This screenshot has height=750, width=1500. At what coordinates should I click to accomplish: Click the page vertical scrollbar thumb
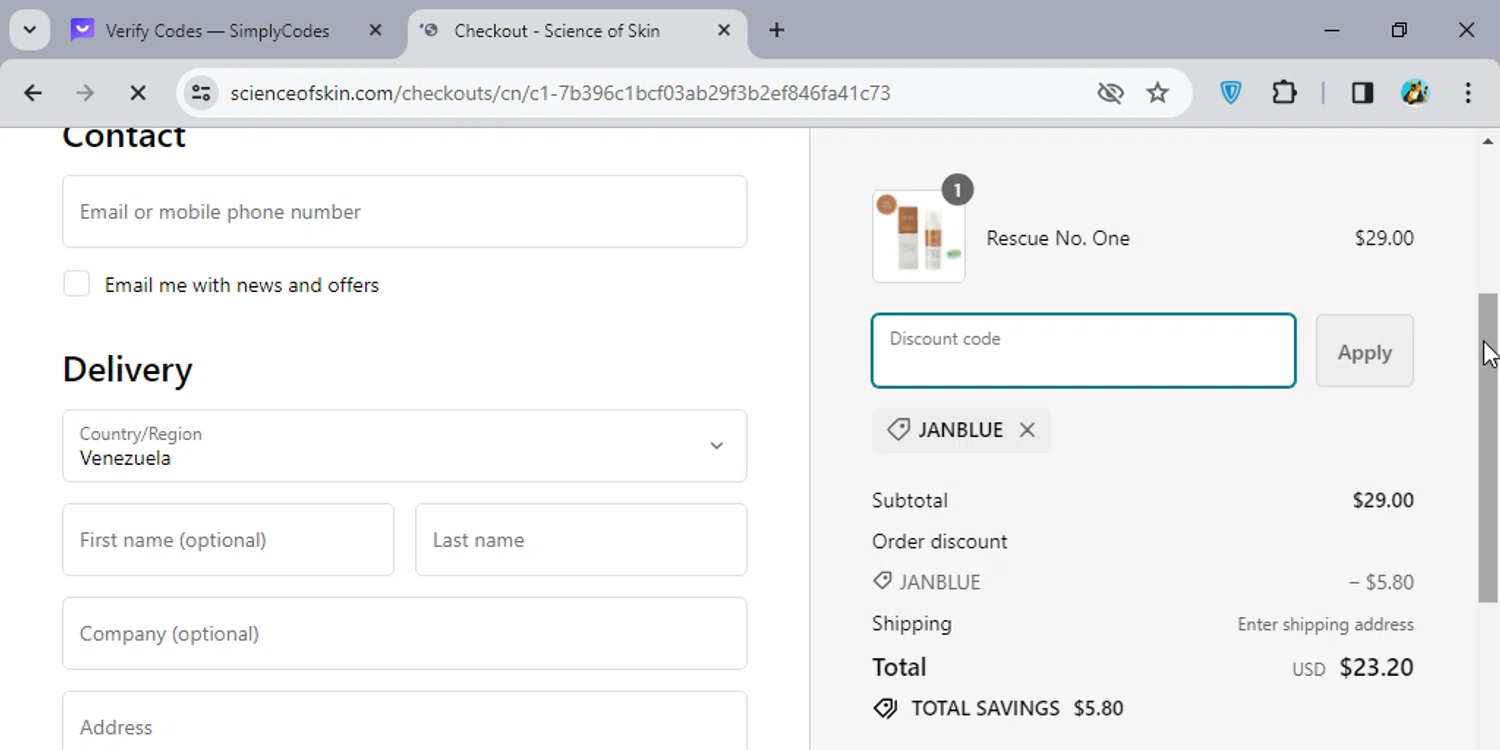(x=1488, y=447)
